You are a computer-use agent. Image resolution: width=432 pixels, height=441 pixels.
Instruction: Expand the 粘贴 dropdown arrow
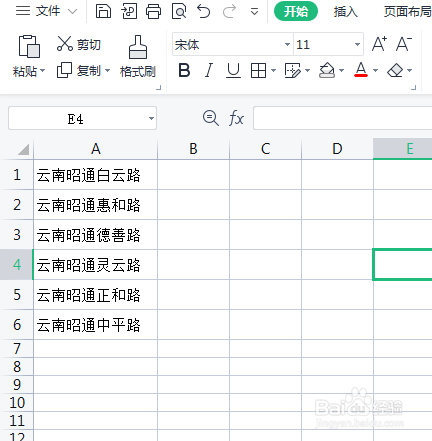tap(43, 71)
